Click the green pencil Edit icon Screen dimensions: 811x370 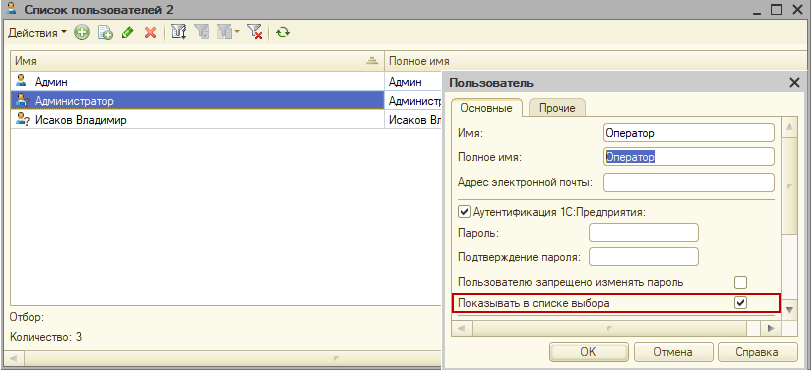[x=127, y=33]
